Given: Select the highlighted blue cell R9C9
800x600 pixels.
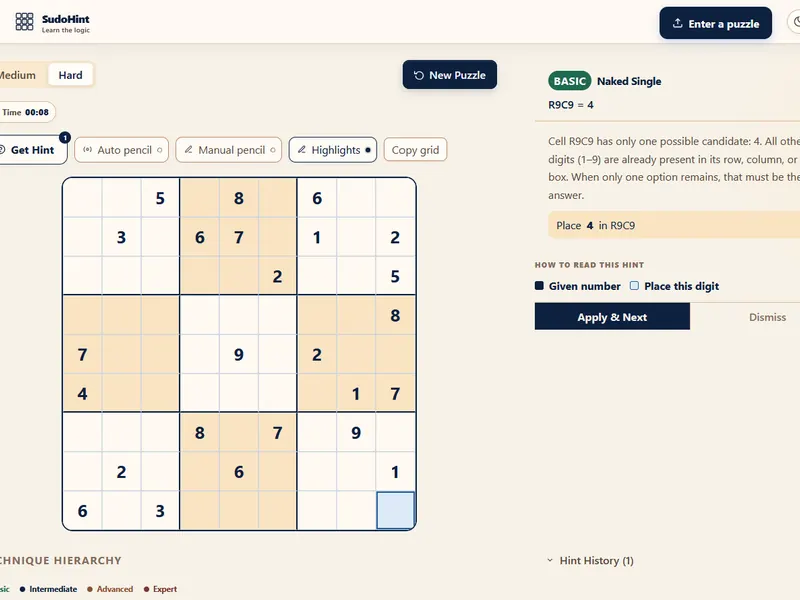Looking at the screenshot, I should tap(395, 510).
